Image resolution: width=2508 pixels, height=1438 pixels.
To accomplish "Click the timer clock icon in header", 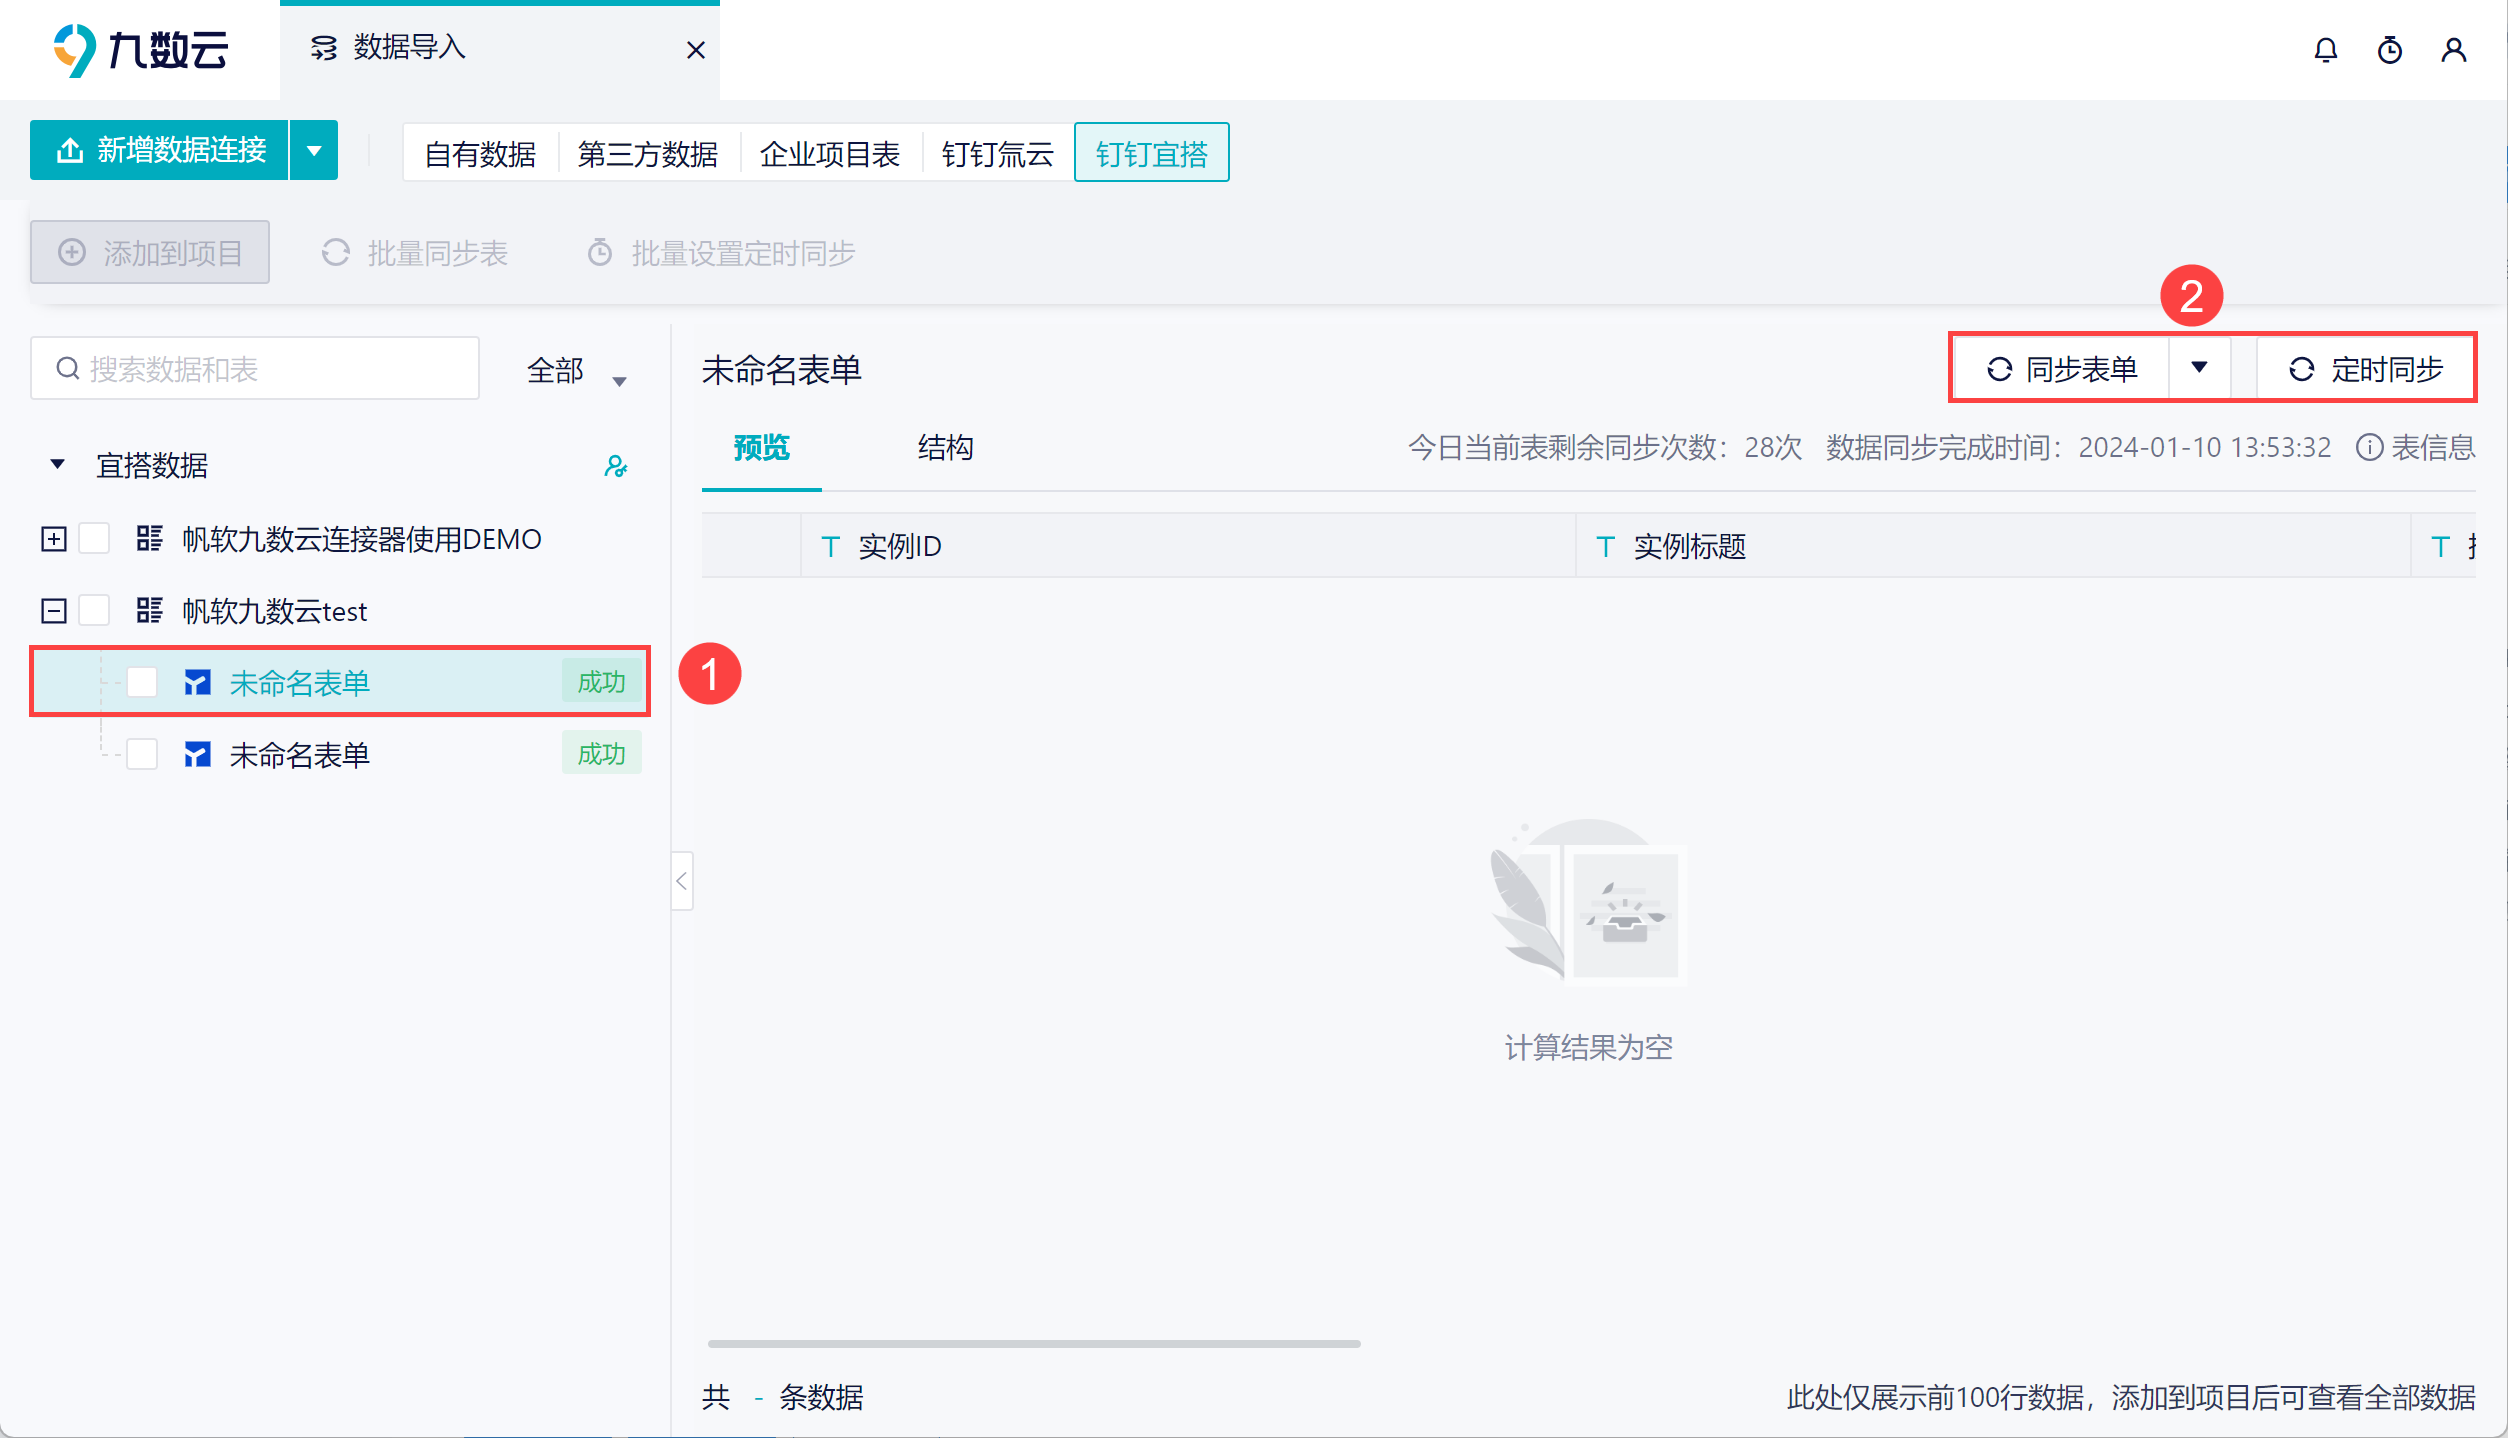I will [x=2390, y=50].
